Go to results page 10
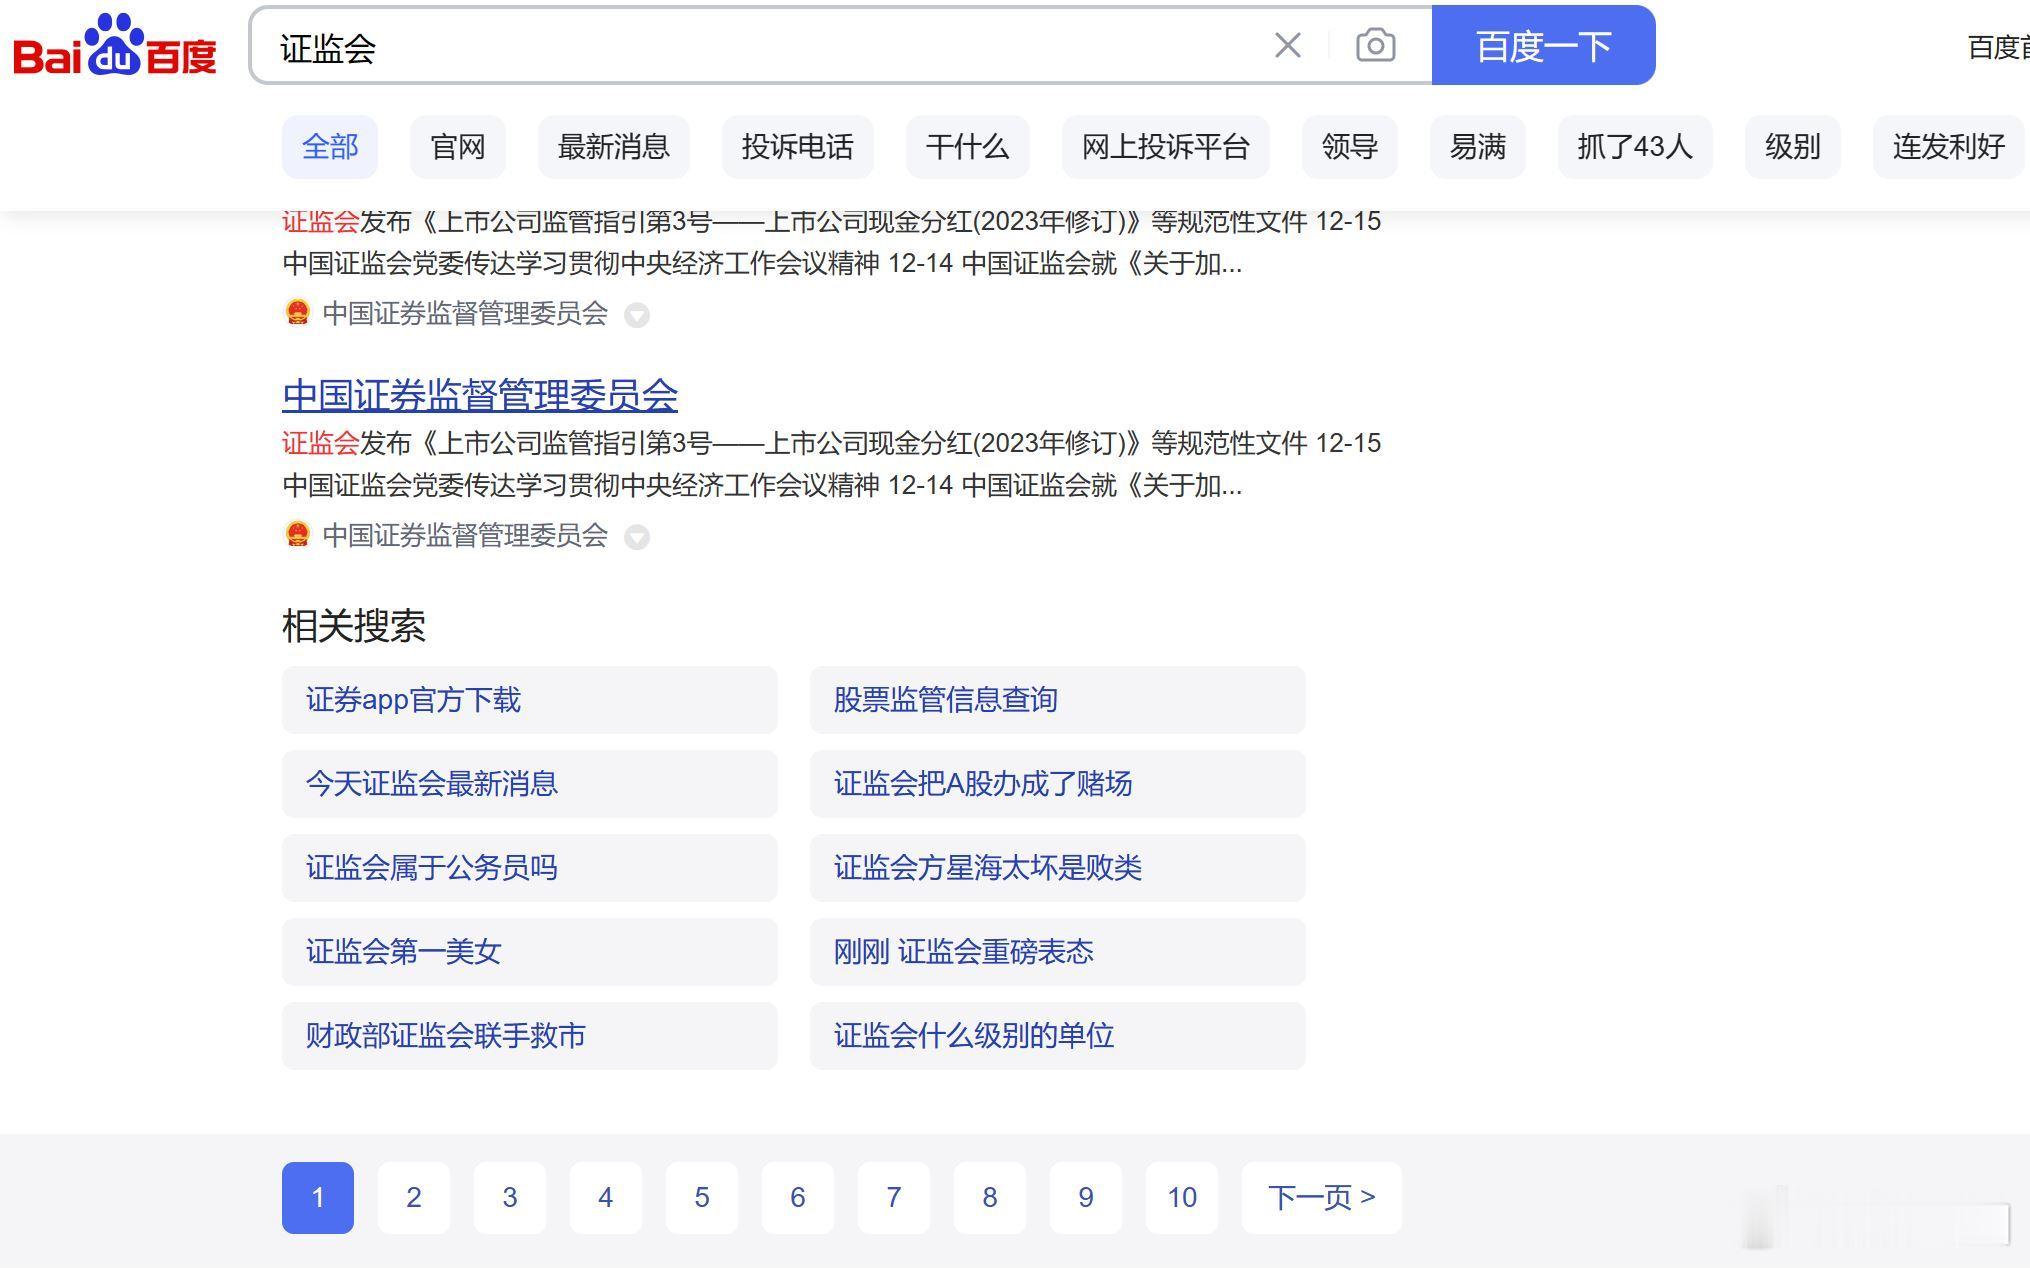The height and width of the screenshot is (1268, 2030). click(1182, 1198)
